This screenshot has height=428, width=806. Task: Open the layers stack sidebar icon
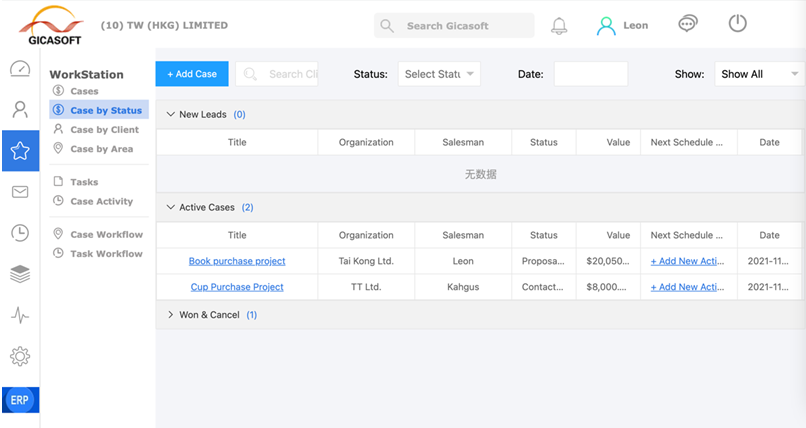(x=20, y=274)
